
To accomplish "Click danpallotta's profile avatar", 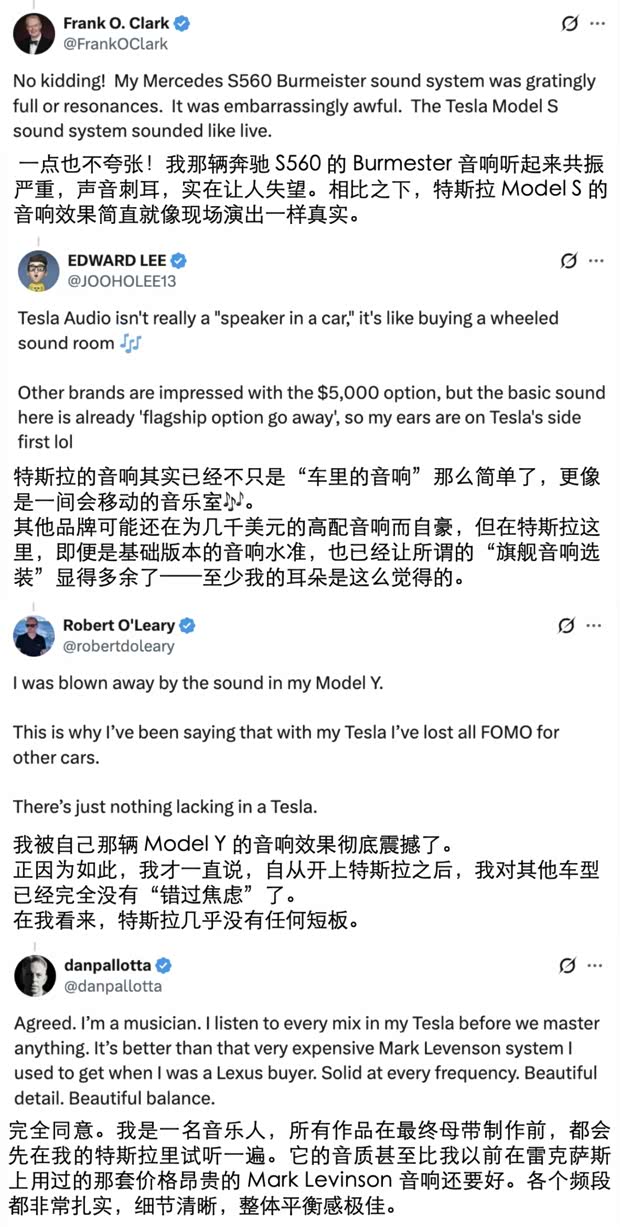I will 34,975.
